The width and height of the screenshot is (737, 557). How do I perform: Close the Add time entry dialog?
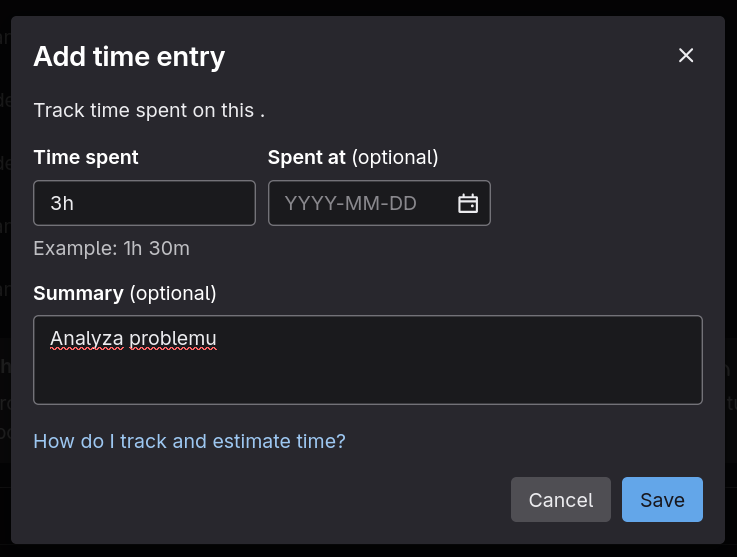pyautogui.click(x=686, y=56)
